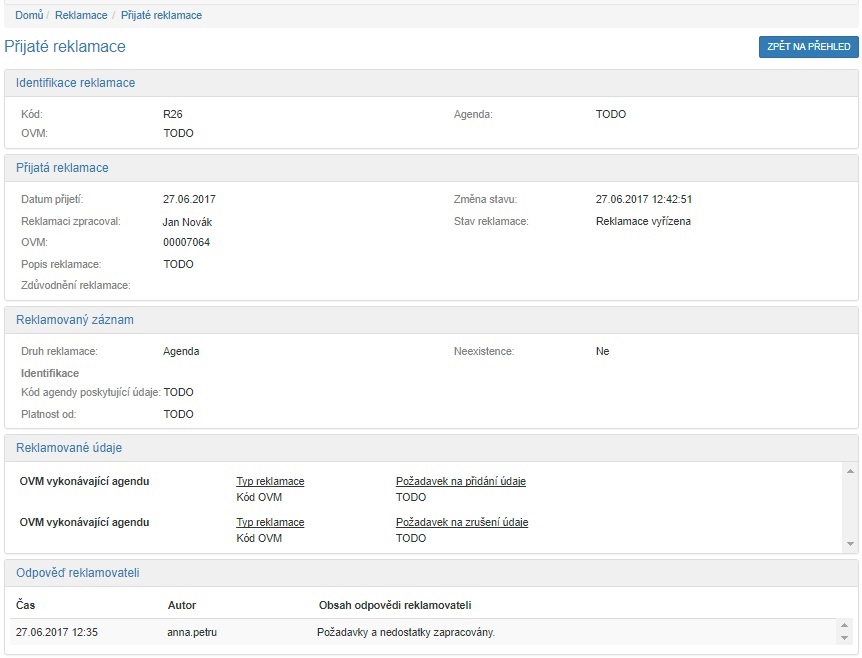Screen dimensions: 862x658
Task: Toggle the Přijatá reklamace section header
Action: point(62,168)
